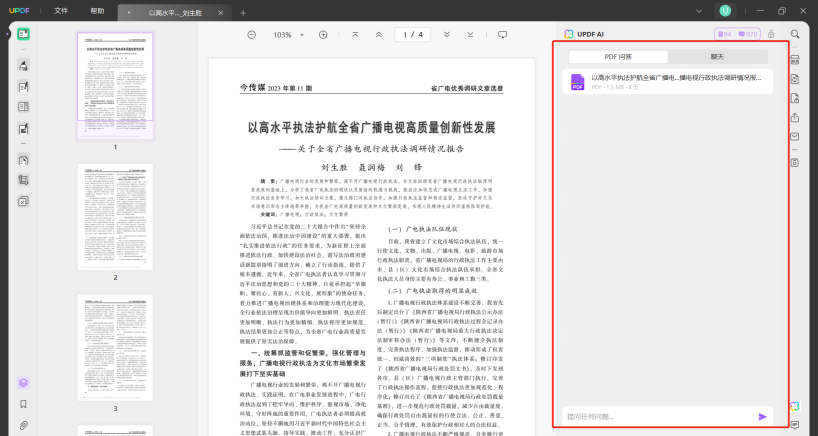This screenshot has height=436, width=818.
Task: Toggle the Thumbnails layers panel icon
Action: click(x=23, y=383)
